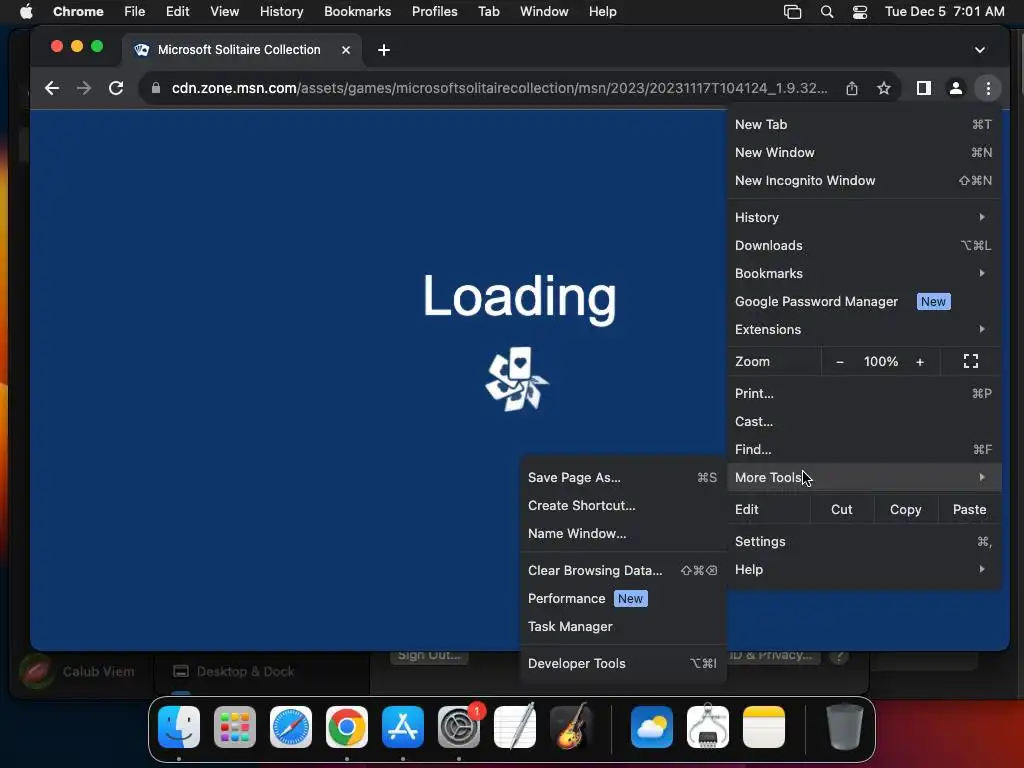Select the Microsoft Solitaire Collection tab
Screen dimensions: 1024x768
tap(239, 50)
